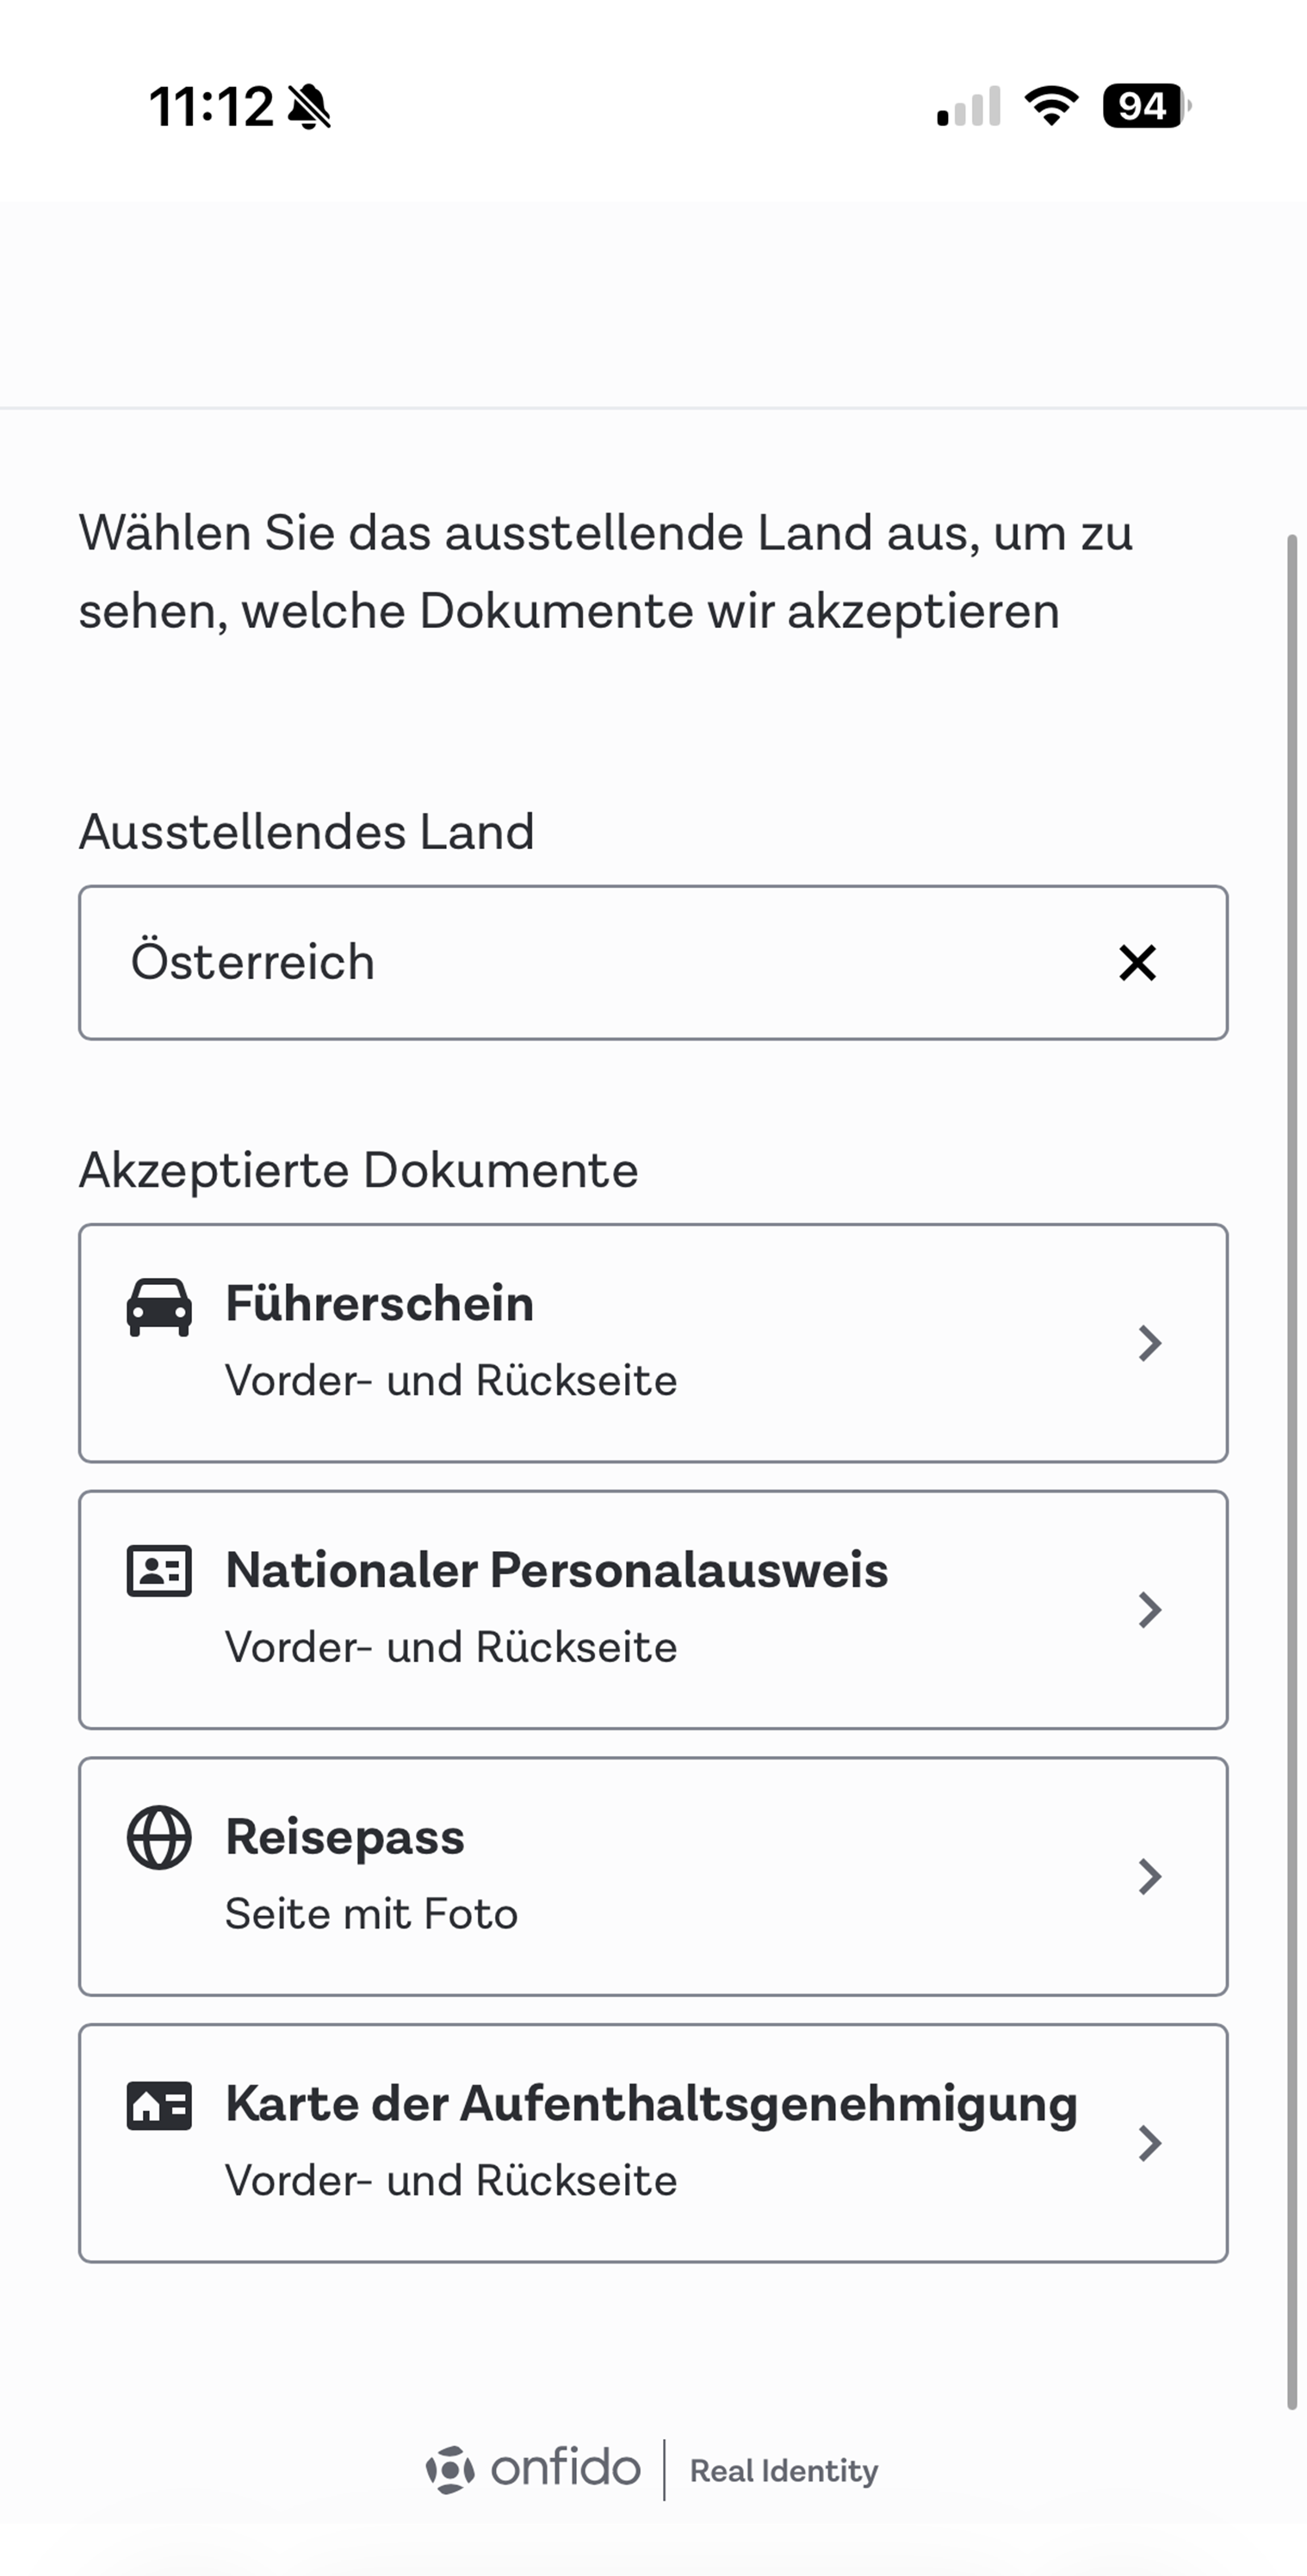Expand the Reisepass chevron arrow
Viewport: 1307px width, 2576px height.
(x=1150, y=1877)
